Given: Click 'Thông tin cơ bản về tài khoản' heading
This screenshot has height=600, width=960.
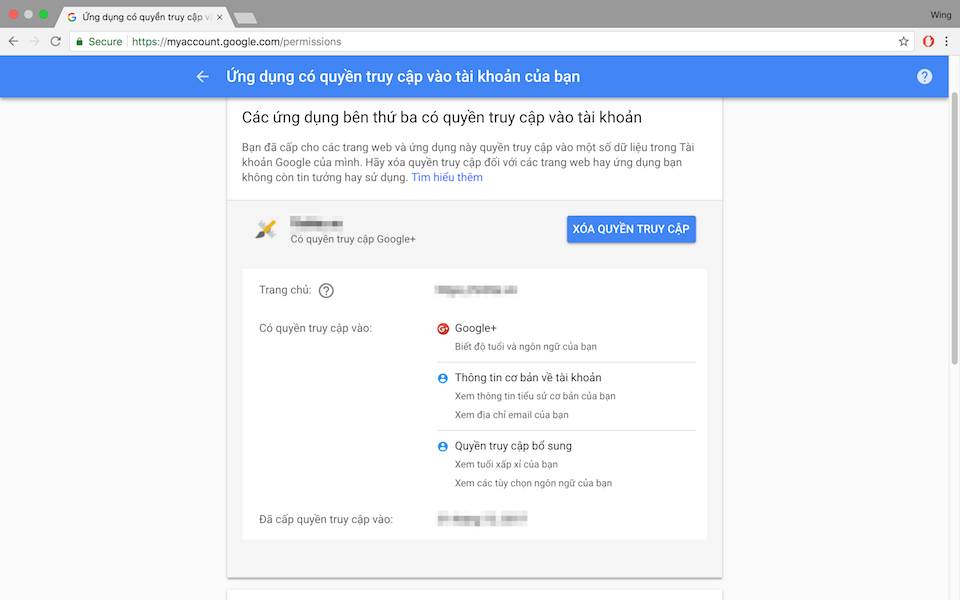Looking at the screenshot, I should [528, 378].
